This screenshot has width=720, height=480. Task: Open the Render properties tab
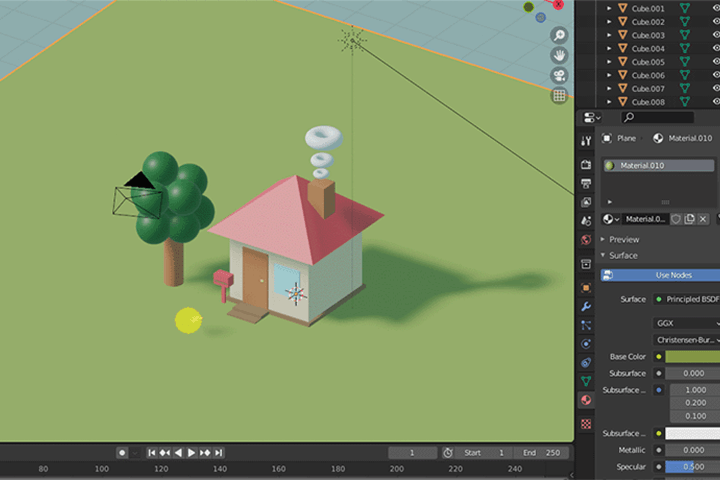pyautogui.click(x=586, y=165)
